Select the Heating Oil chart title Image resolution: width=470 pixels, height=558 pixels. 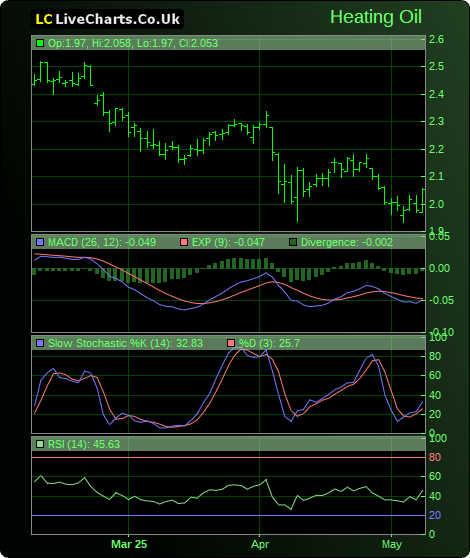point(376,17)
